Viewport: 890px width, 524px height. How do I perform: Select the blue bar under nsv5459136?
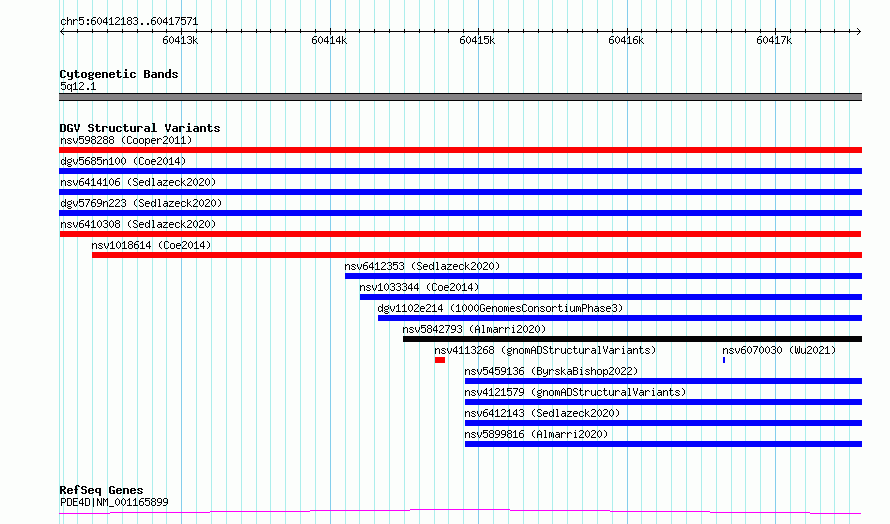click(664, 381)
